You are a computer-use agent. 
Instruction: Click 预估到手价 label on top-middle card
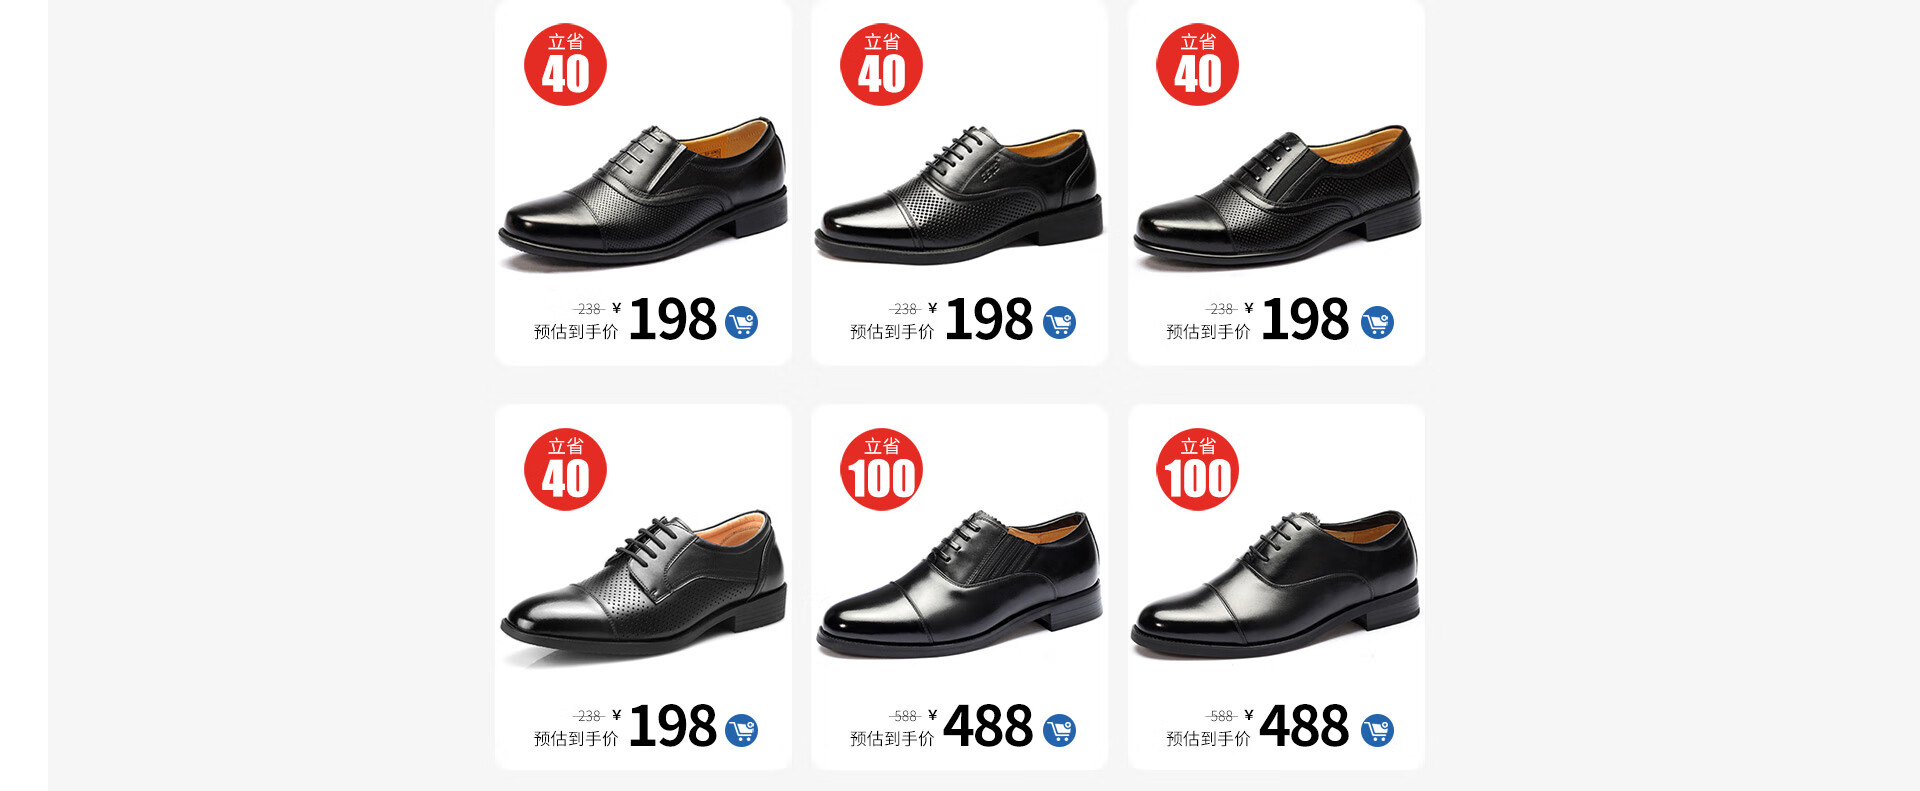coord(892,332)
